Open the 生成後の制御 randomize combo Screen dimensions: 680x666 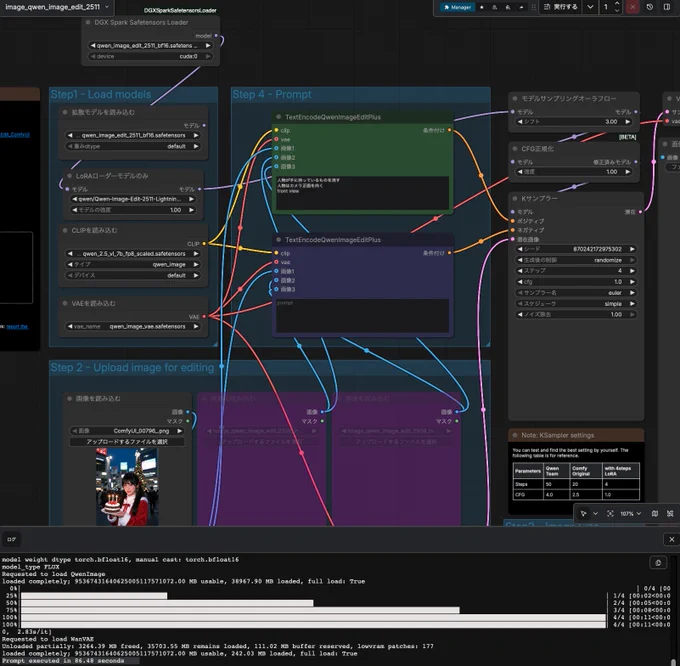pyautogui.click(x=576, y=260)
